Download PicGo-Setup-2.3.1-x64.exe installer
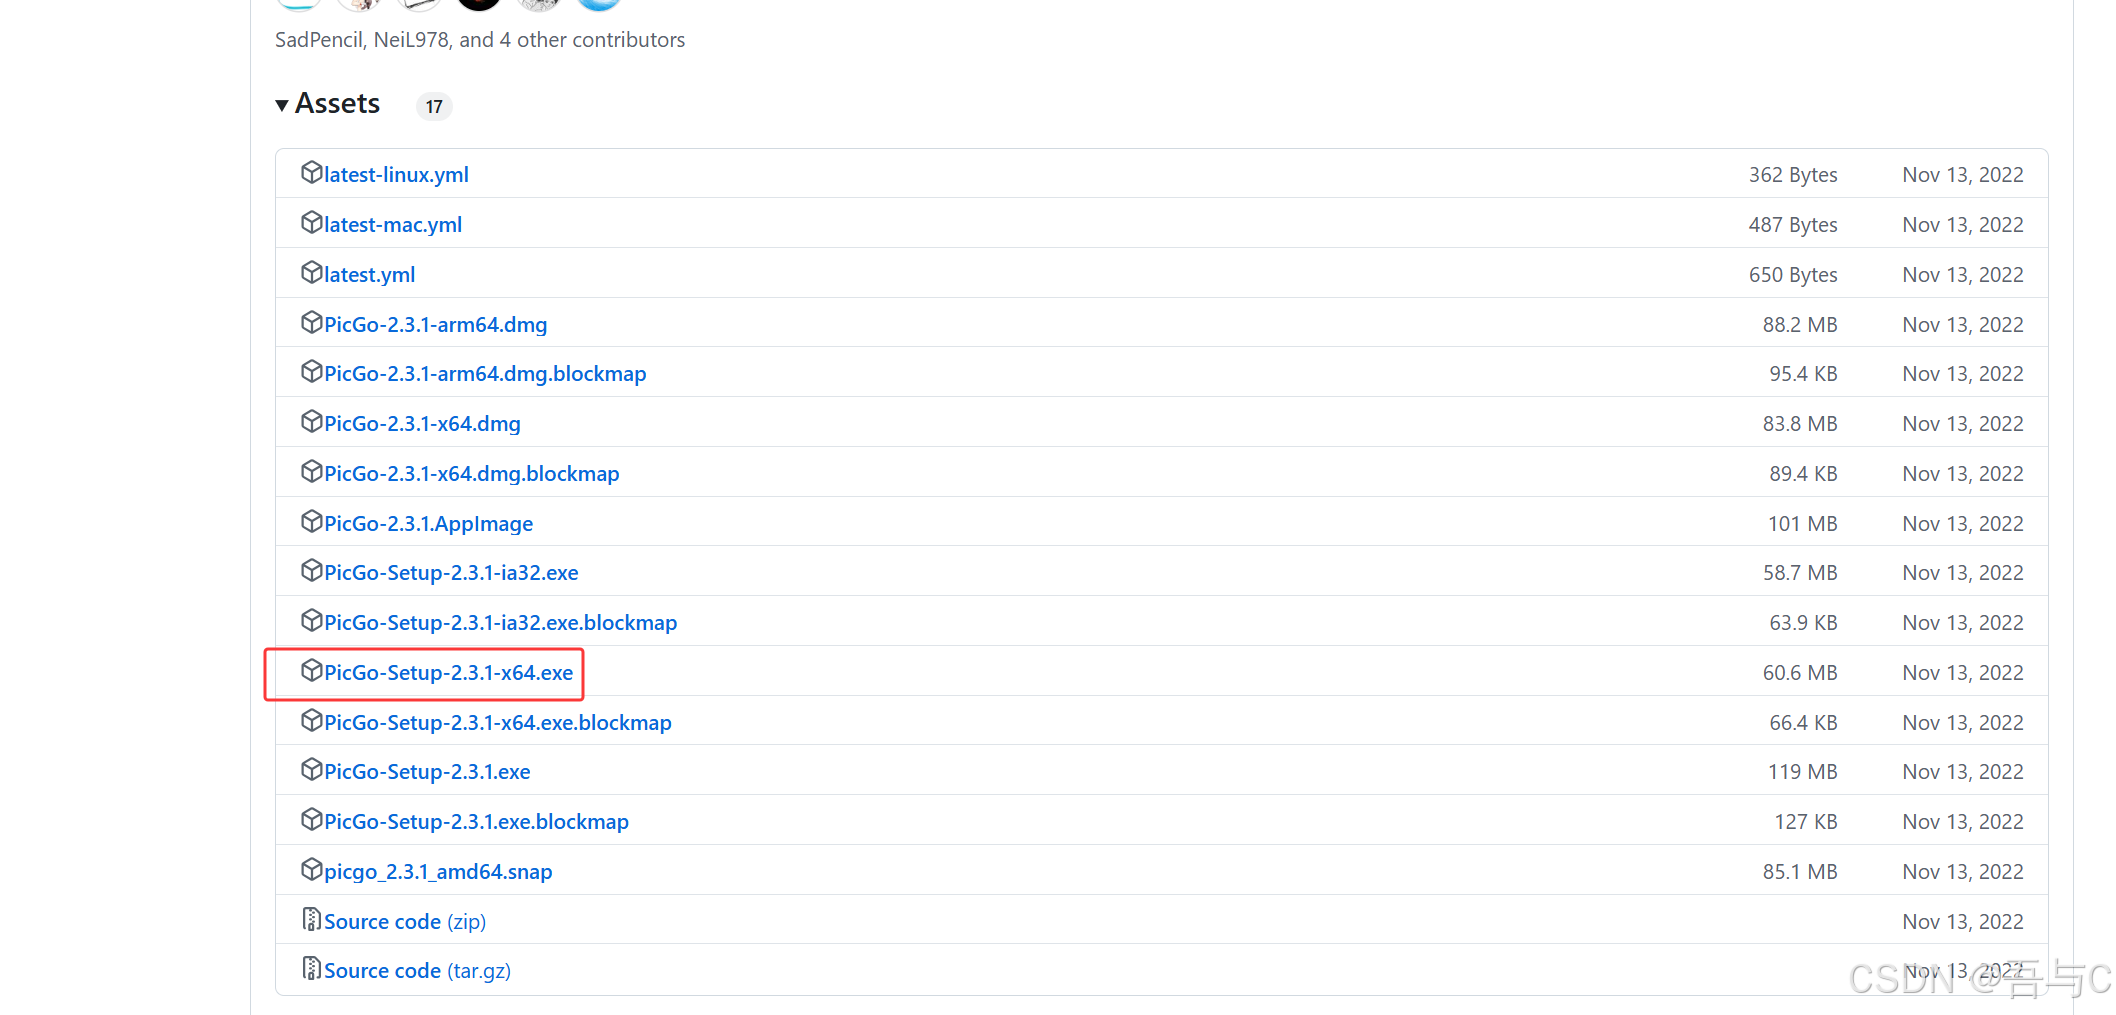Image resolution: width=2116 pixels, height=1015 pixels. (x=448, y=673)
